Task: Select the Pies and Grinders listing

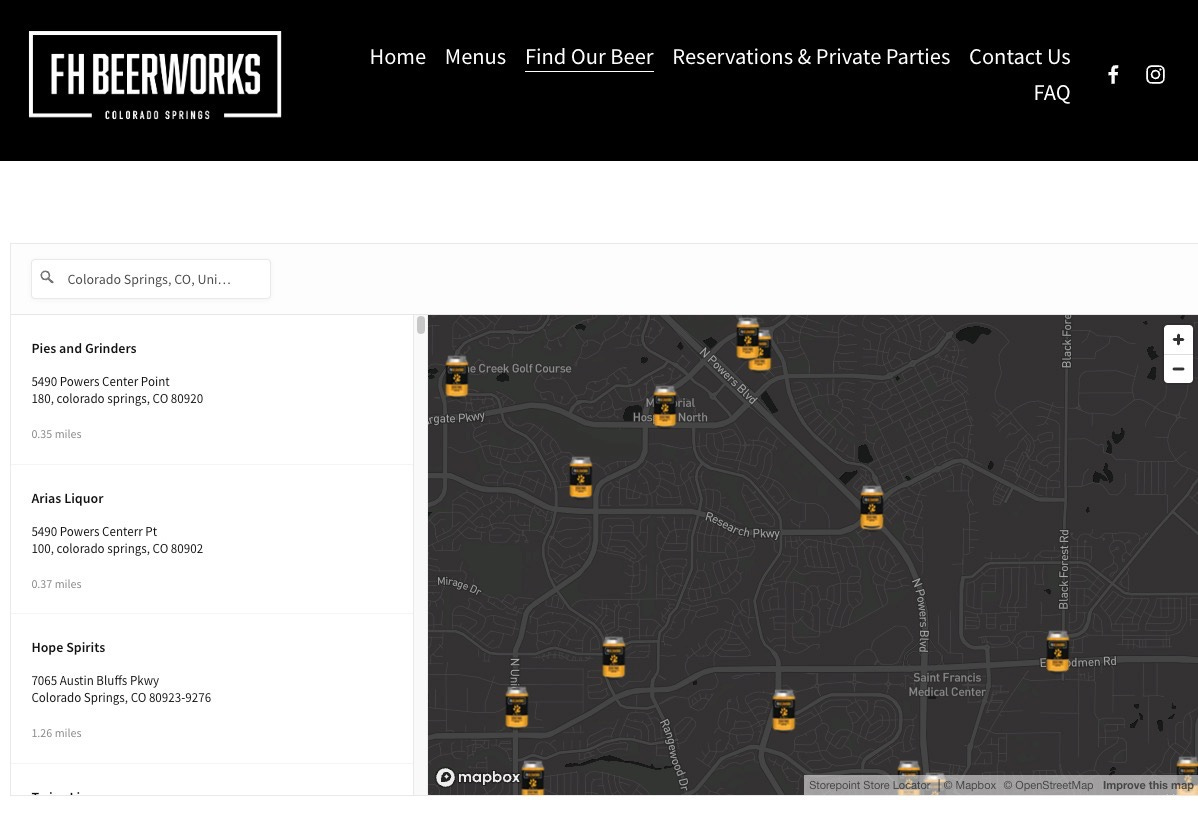Action: pos(212,390)
